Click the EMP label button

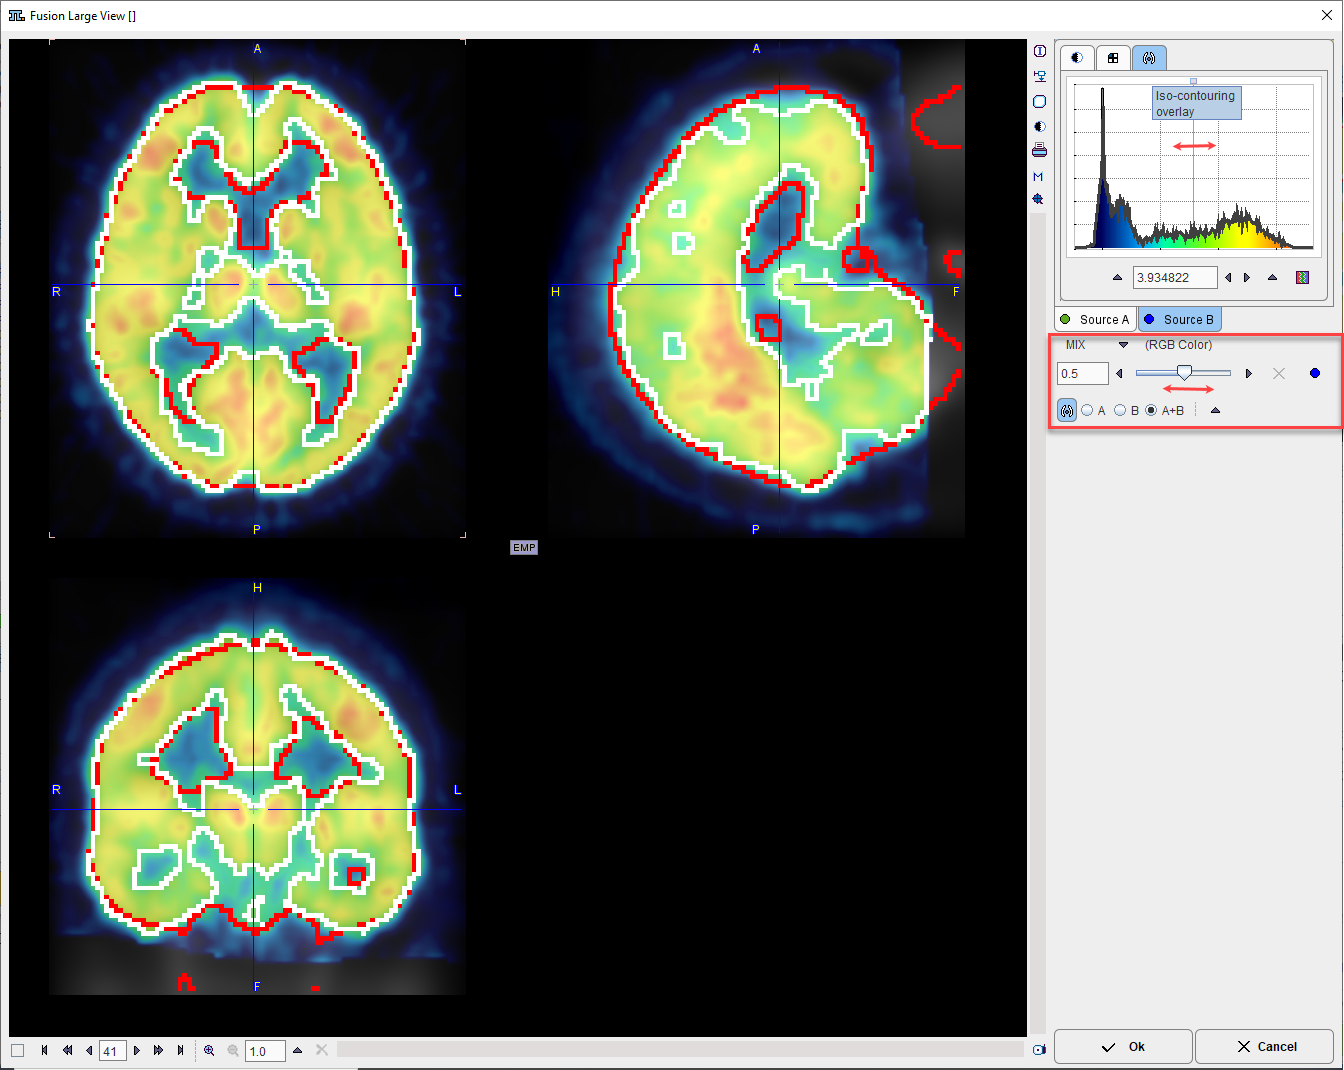[x=524, y=548]
